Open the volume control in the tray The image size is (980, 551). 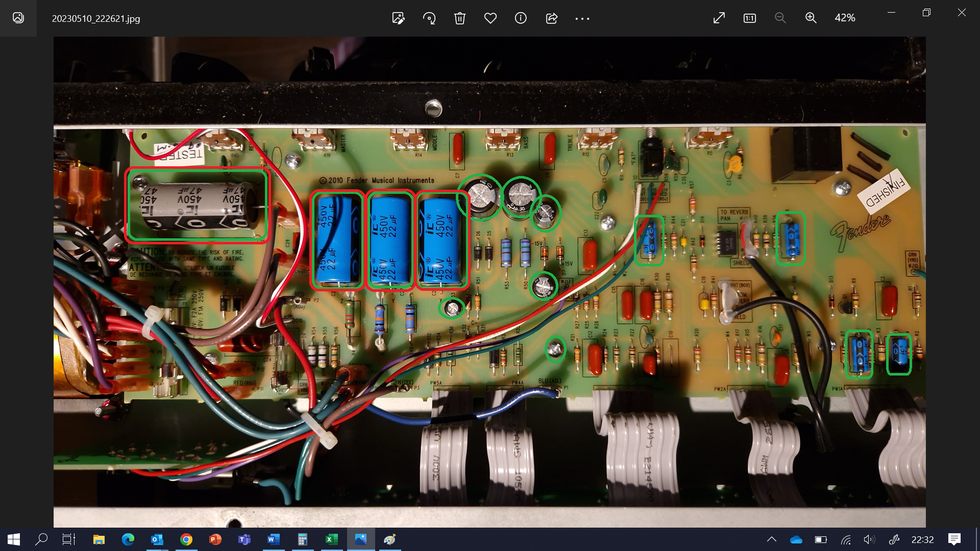click(869, 539)
